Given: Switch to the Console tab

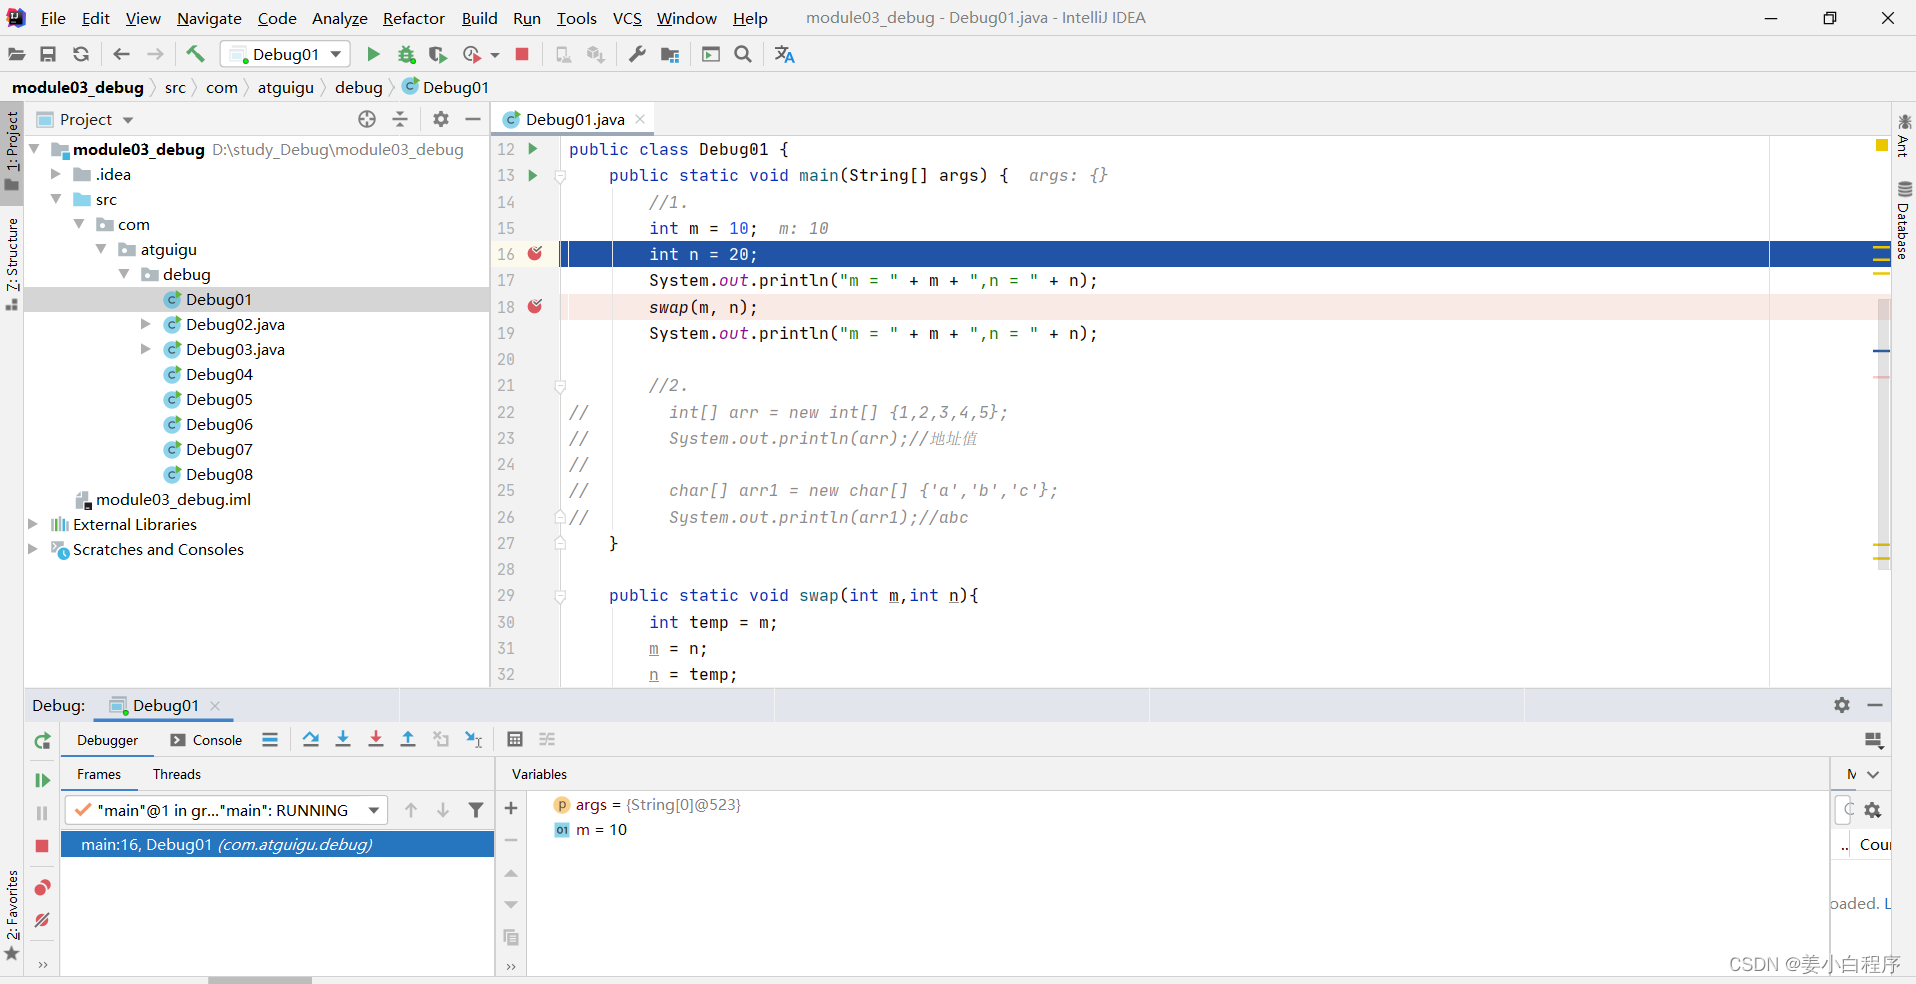Looking at the screenshot, I should (x=206, y=740).
